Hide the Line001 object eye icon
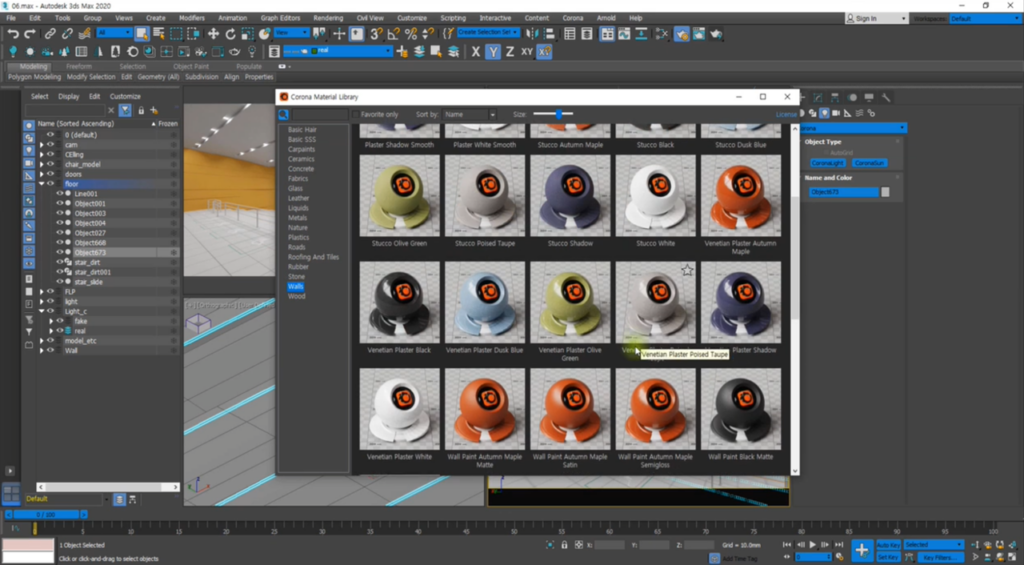The width and height of the screenshot is (1024, 565). [x=59, y=193]
